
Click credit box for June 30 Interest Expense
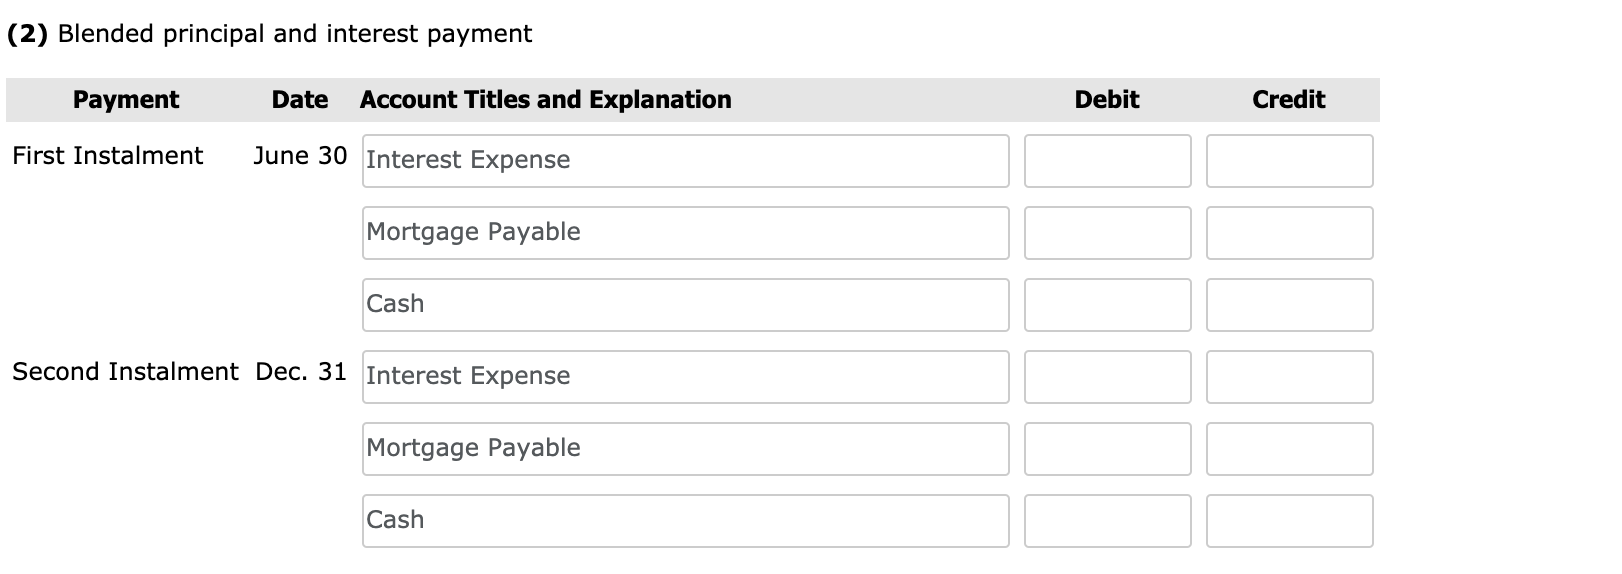(x=1289, y=161)
